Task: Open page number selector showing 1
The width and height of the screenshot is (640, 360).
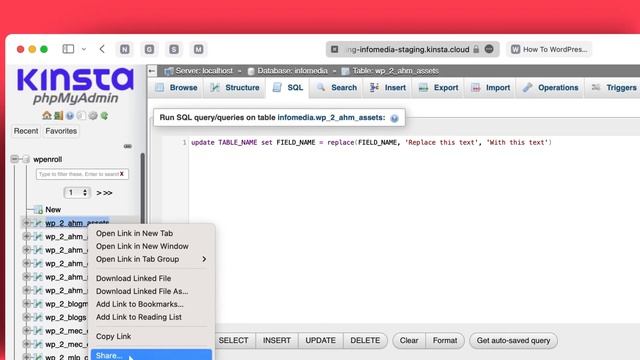Action: coord(77,193)
